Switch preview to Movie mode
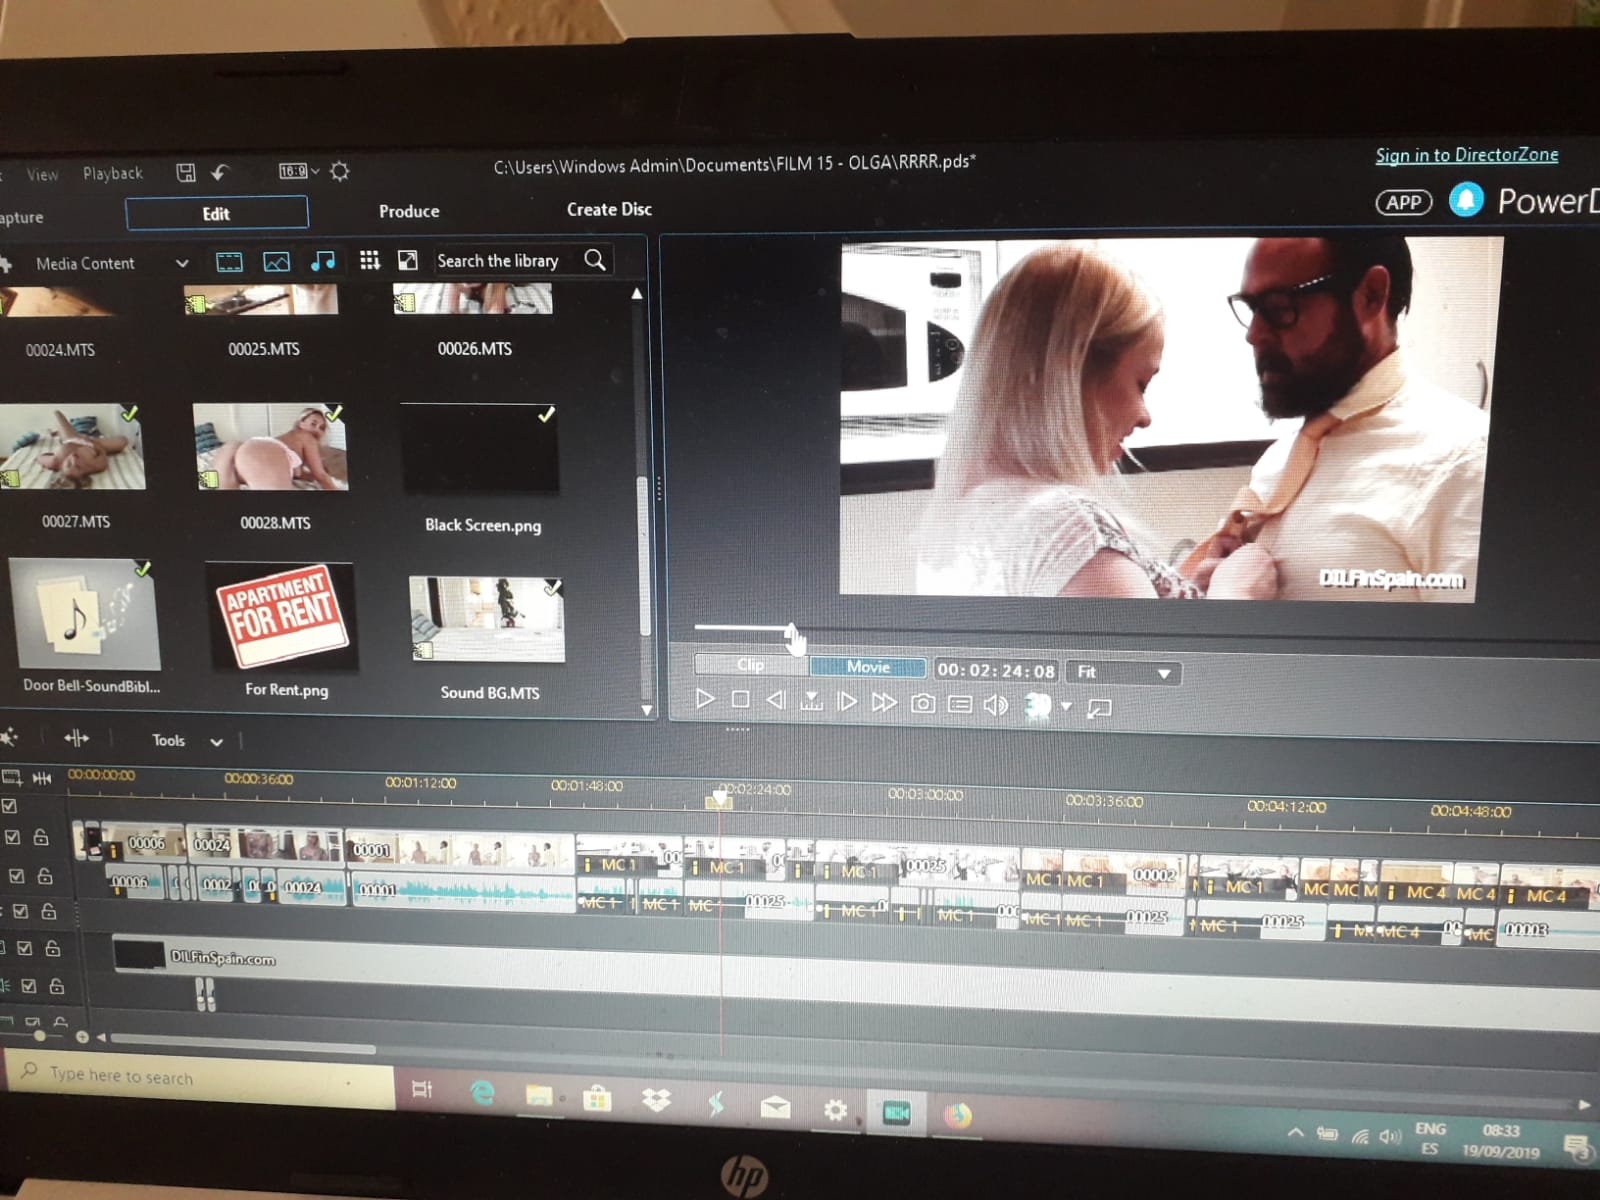The height and width of the screenshot is (1200, 1600). (x=867, y=667)
